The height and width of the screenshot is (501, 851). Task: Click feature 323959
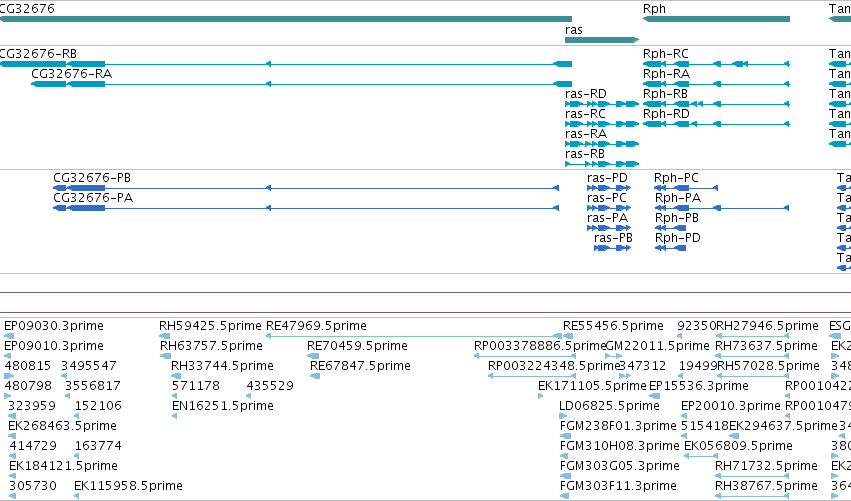[32, 406]
